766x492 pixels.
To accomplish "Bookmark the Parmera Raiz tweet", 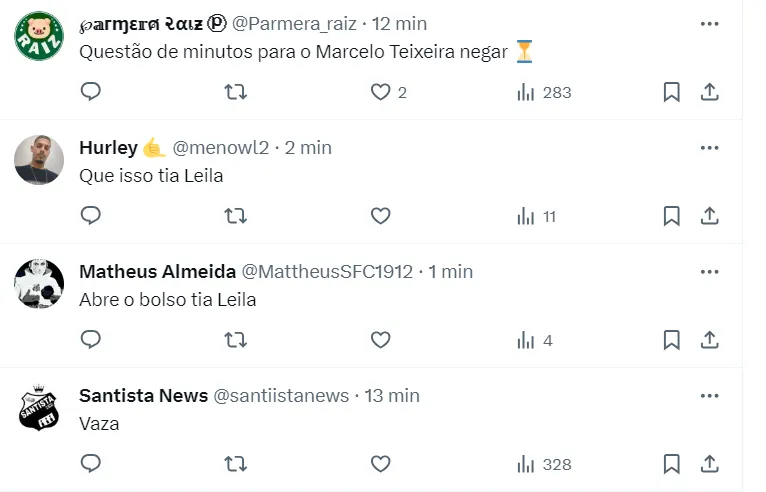I will pos(672,92).
